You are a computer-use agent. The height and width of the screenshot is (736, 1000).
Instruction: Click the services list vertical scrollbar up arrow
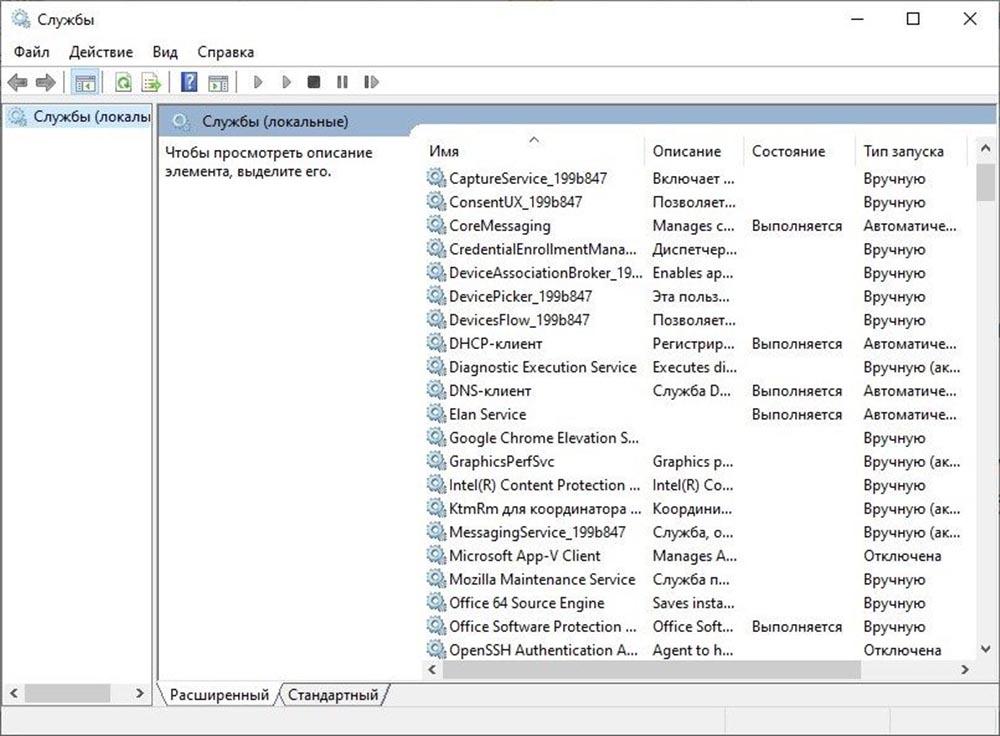[x=985, y=148]
